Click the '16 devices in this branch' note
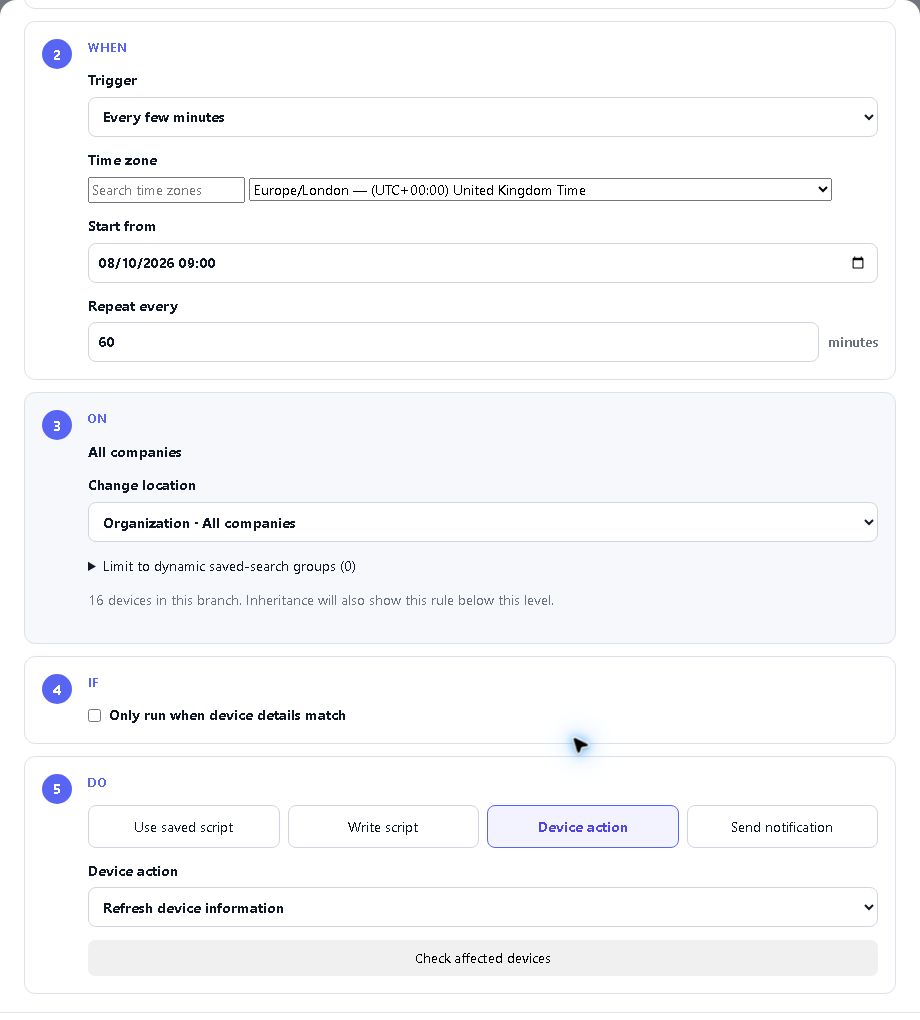Viewport: 920px width, 1020px height. point(321,600)
